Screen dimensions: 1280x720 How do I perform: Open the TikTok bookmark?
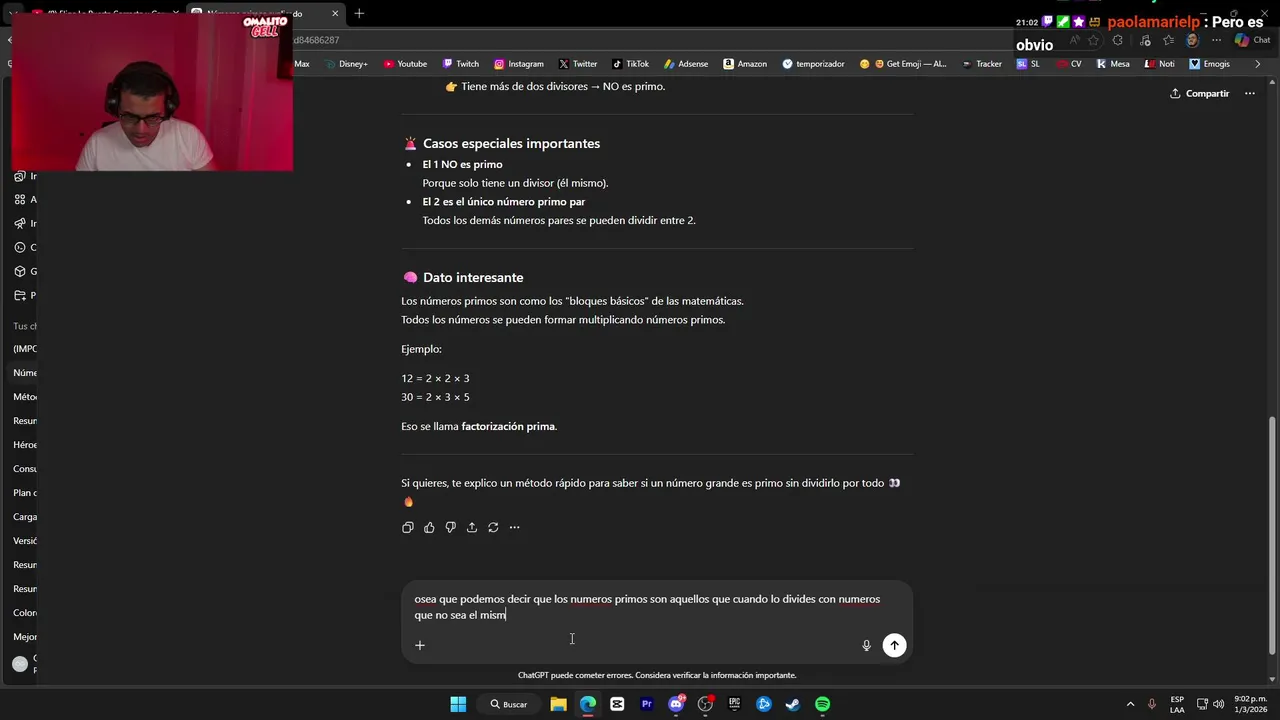pos(630,64)
